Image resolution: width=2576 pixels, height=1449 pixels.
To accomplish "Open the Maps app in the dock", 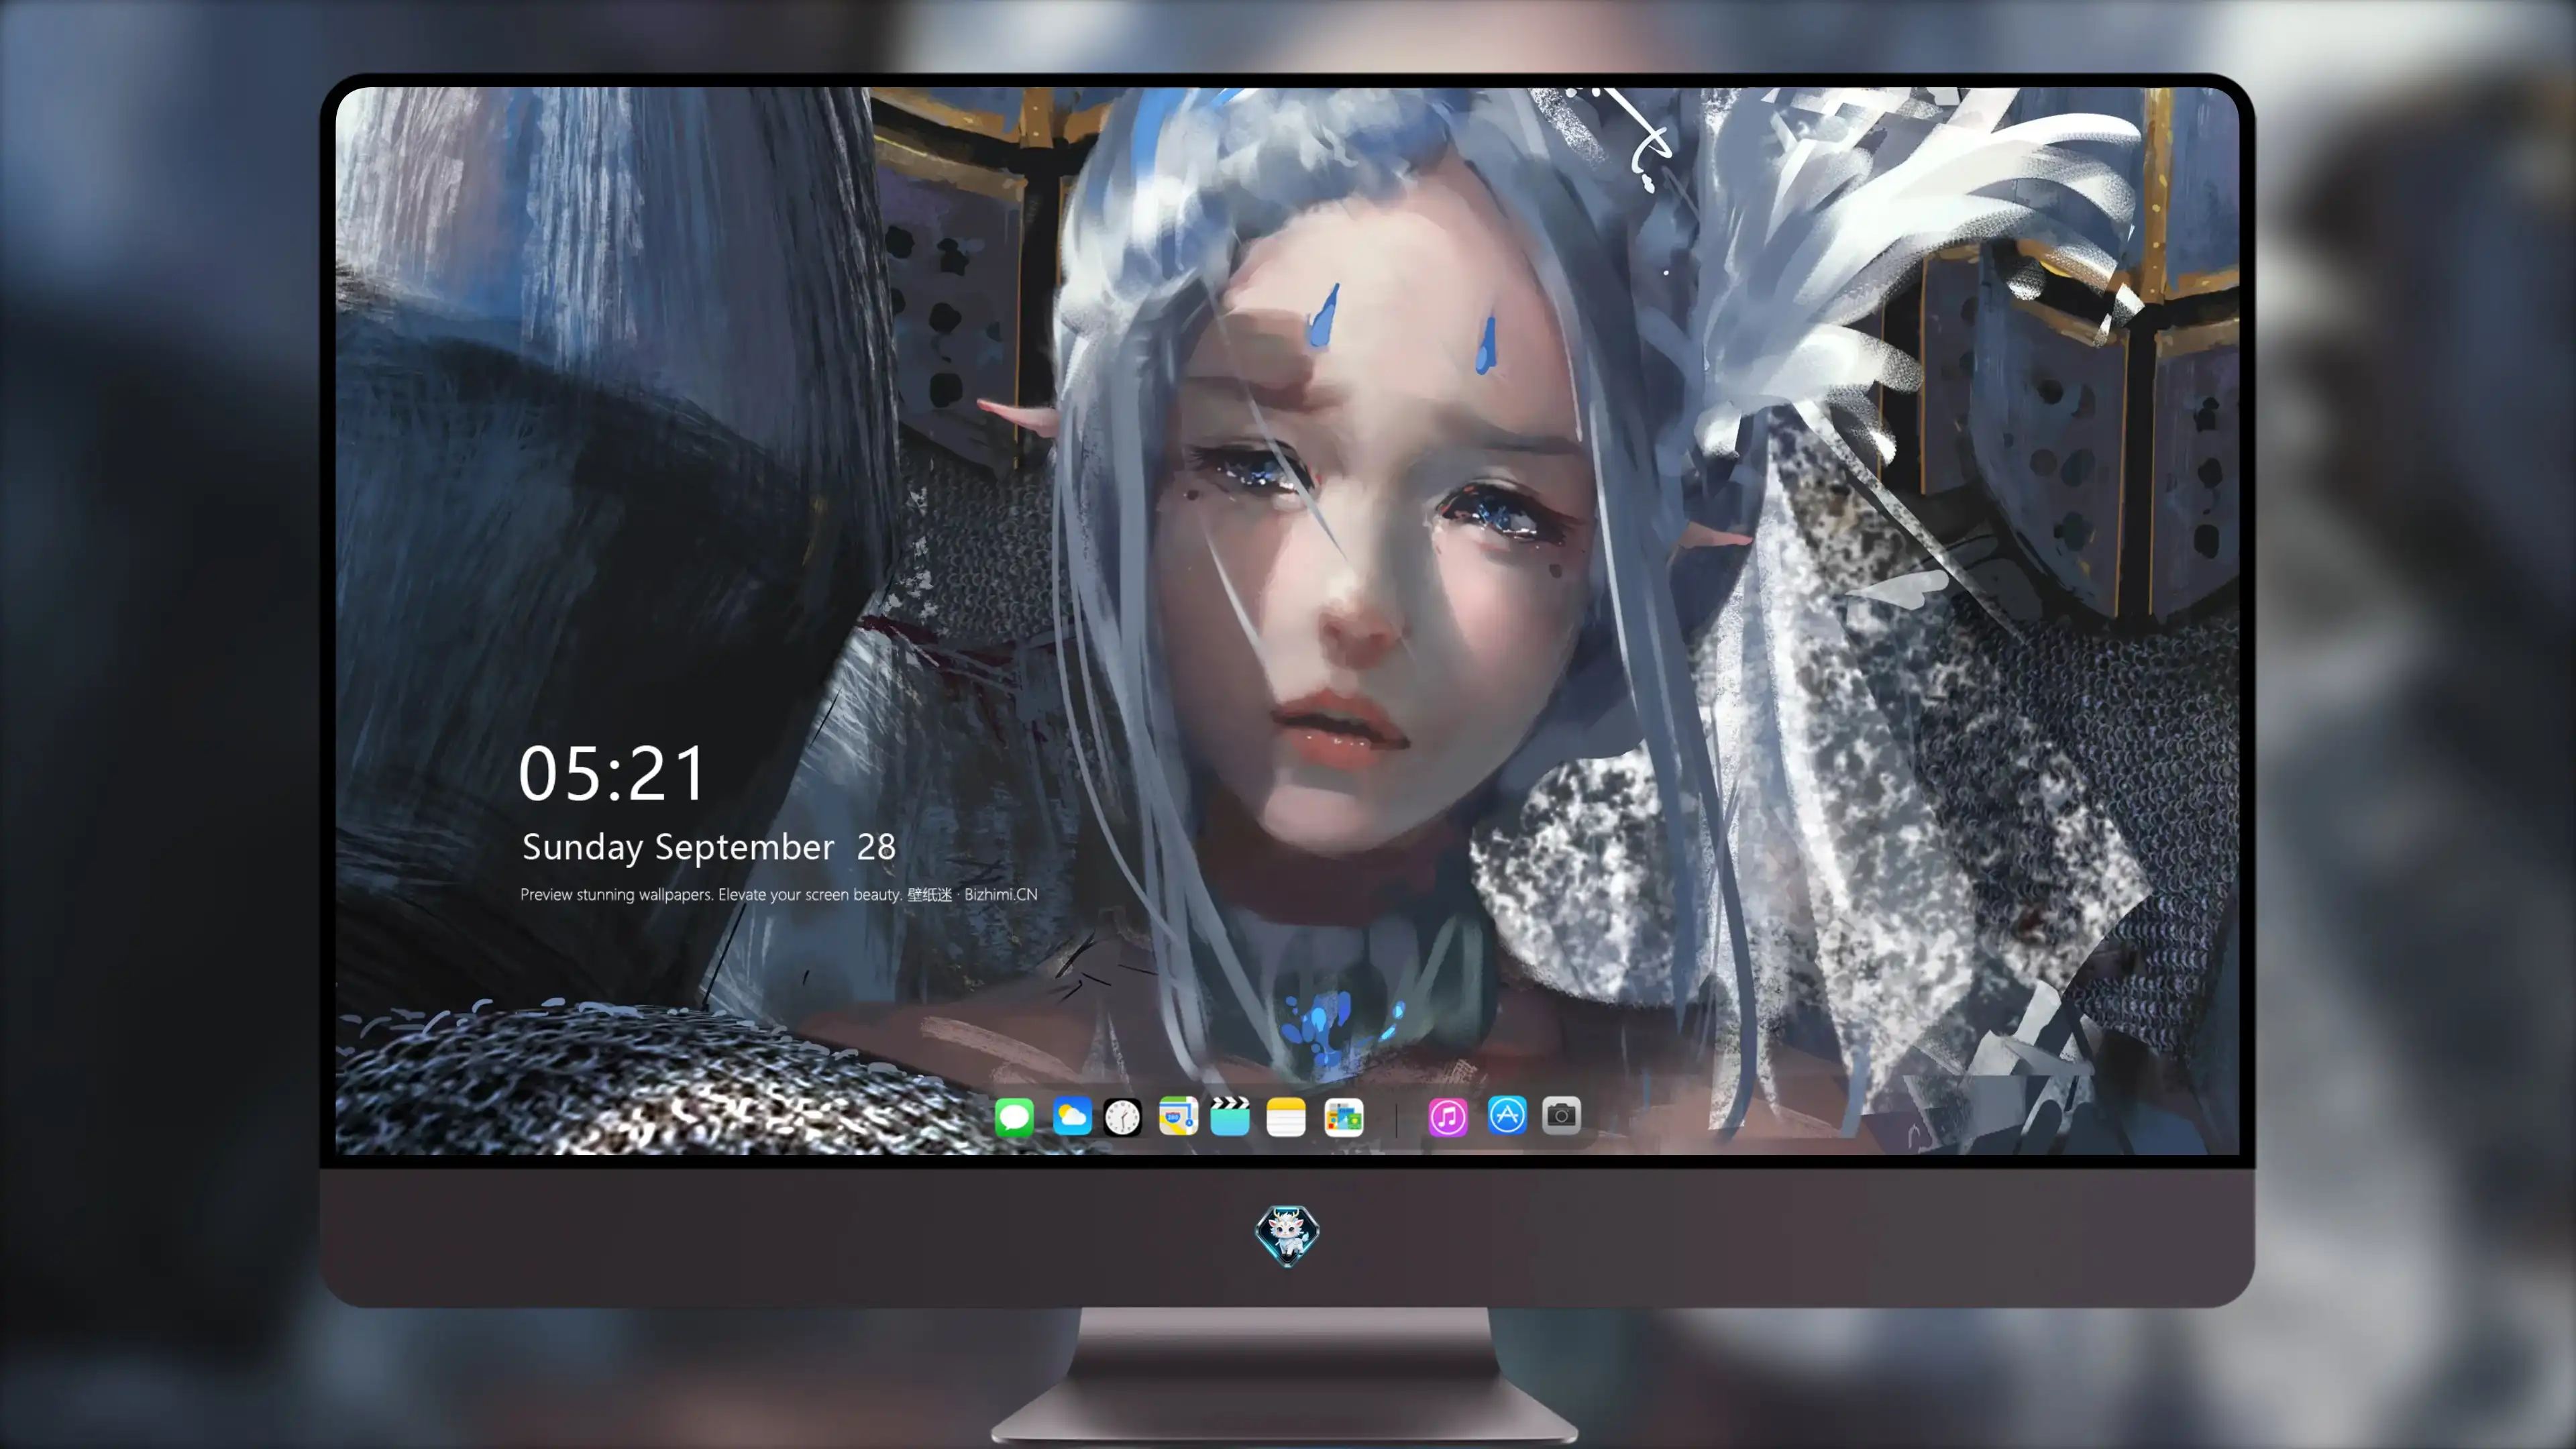I will (x=1178, y=1116).
